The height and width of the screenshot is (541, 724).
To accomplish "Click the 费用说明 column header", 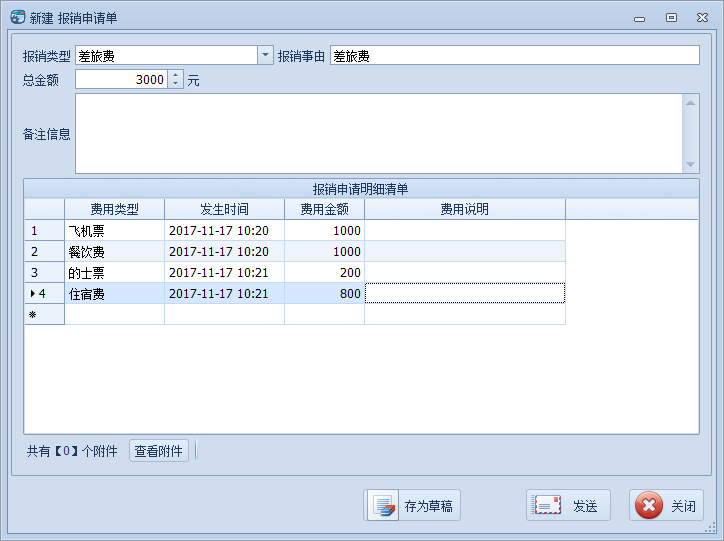I will pos(465,209).
